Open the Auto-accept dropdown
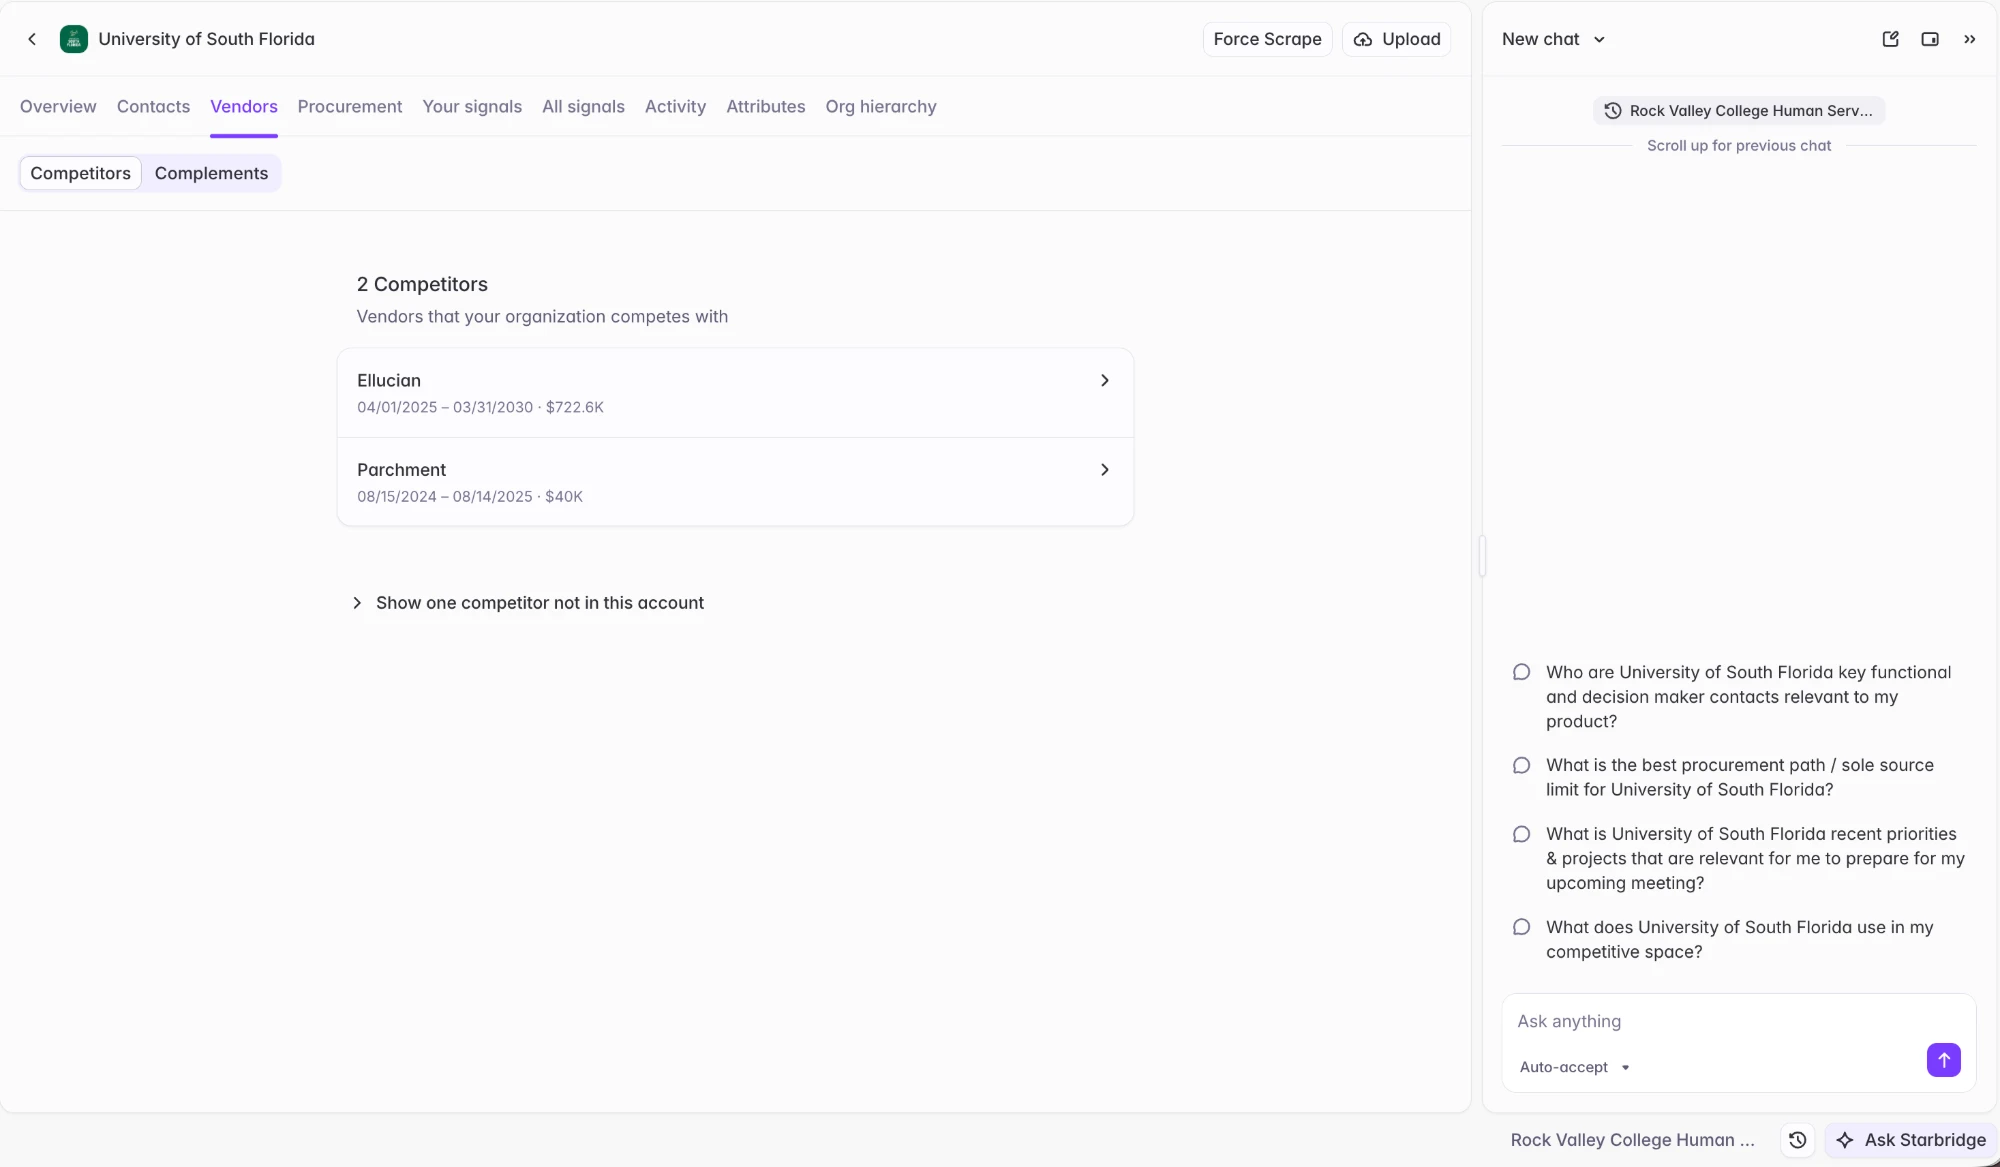This screenshot has width=2000, height=1167. (1574, 1067)
